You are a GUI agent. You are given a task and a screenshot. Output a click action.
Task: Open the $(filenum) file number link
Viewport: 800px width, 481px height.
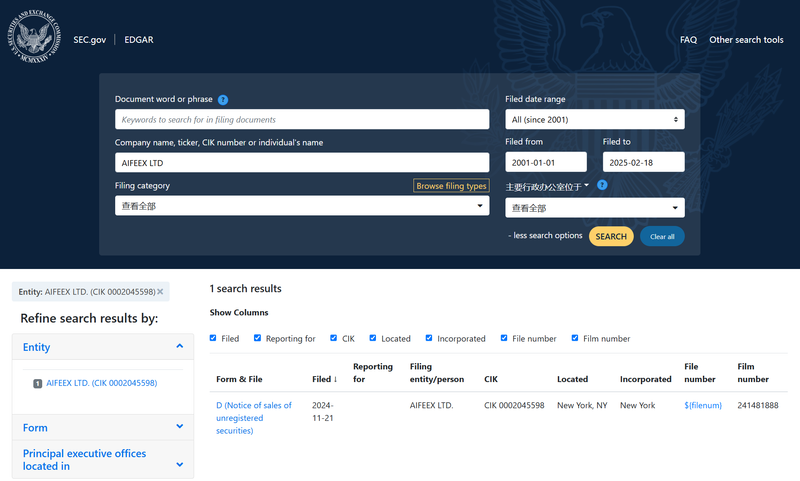point(703,406)
